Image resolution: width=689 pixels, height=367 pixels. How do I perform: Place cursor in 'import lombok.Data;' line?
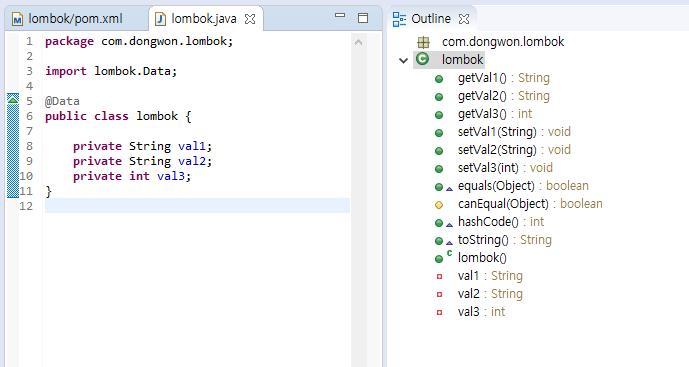click(111, 71)
